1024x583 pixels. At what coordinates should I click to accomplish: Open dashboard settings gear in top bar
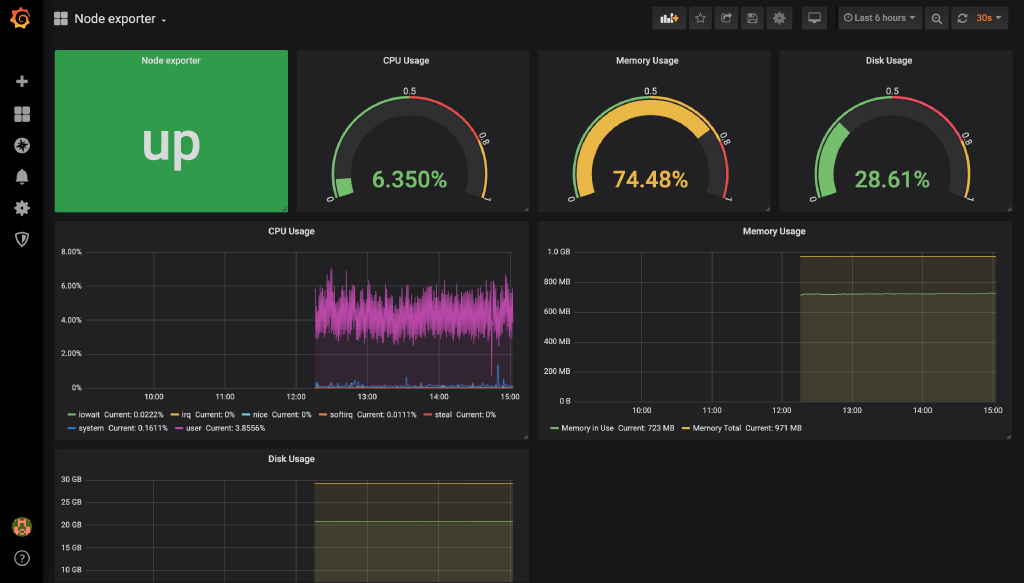779,18
